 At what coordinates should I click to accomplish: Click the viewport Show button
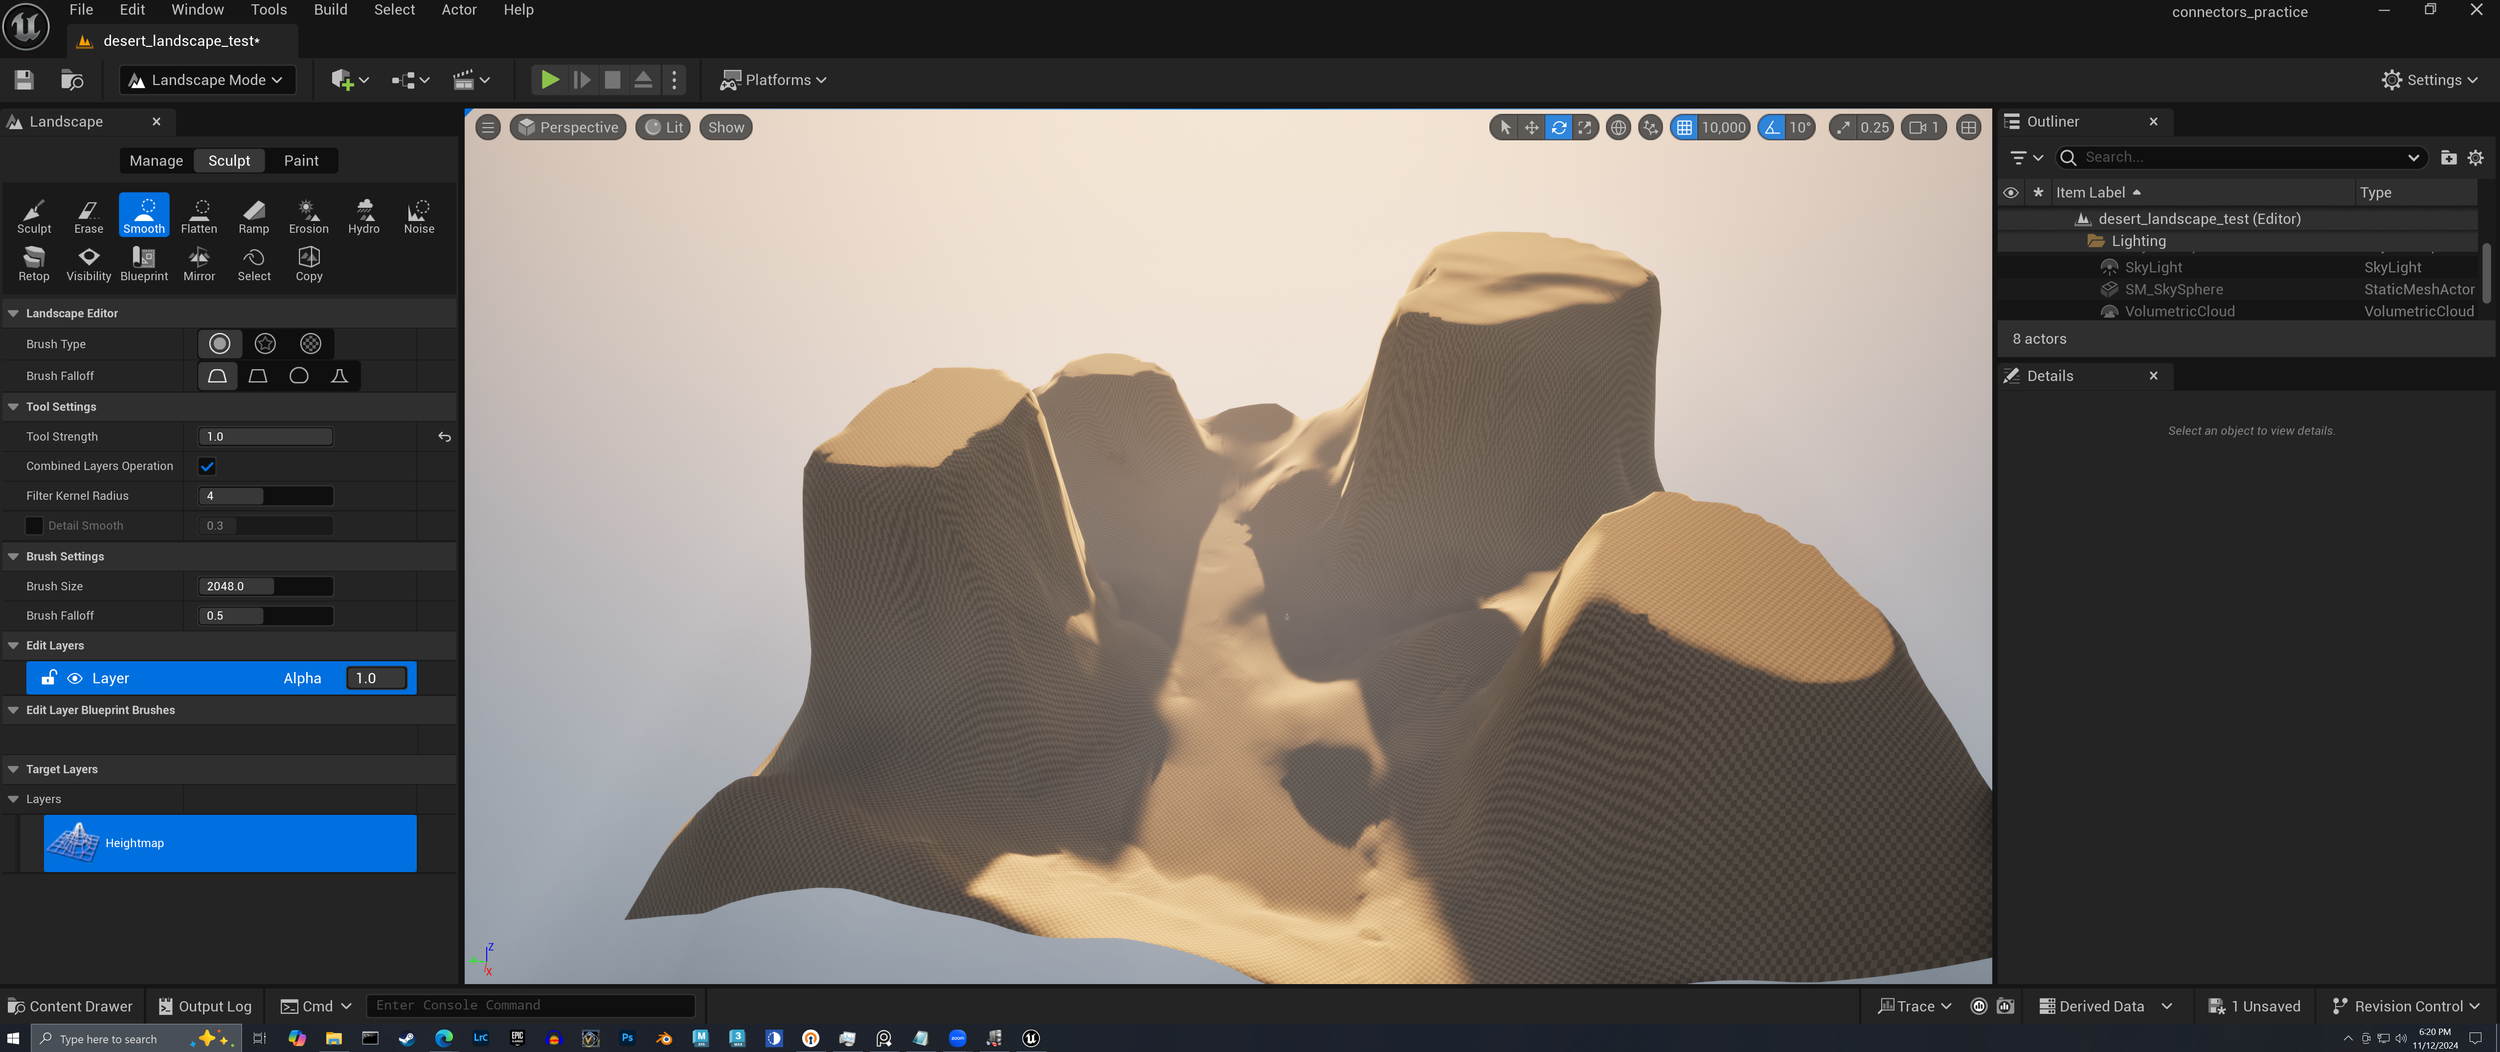726,128
